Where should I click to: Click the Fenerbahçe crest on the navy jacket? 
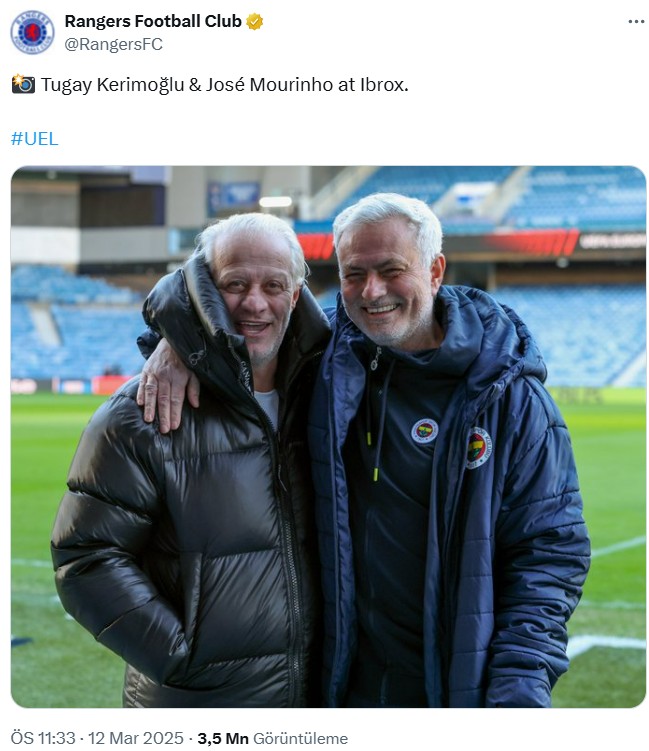click(478, 448)
